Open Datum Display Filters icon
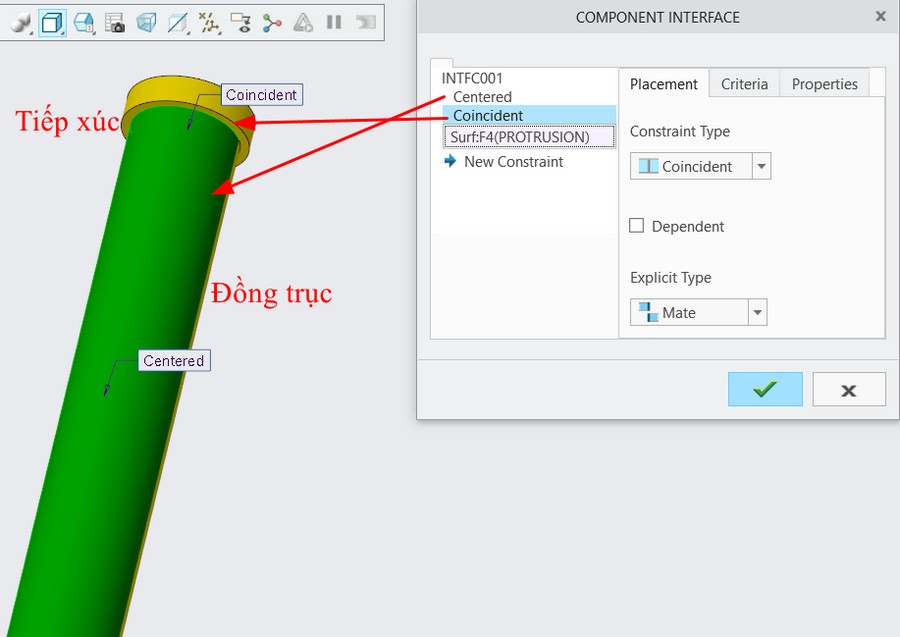This screenshot has height=637, width=900. coord(209,23)
